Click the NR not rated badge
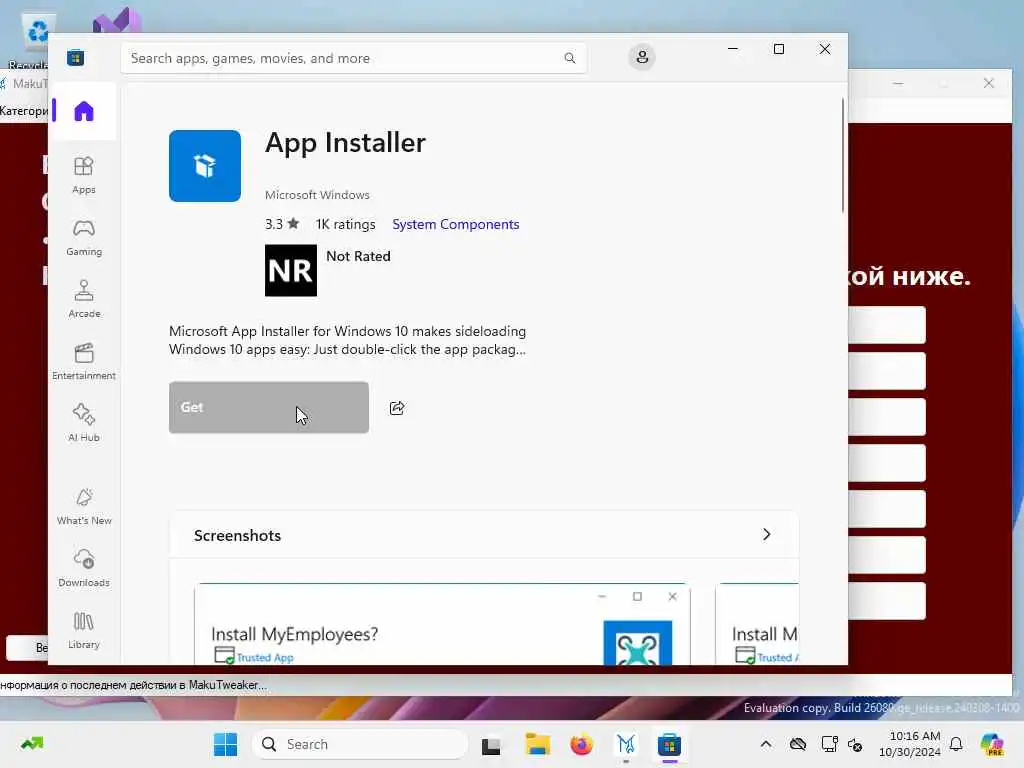This screenshot has height=768, width=1024. 291,270
